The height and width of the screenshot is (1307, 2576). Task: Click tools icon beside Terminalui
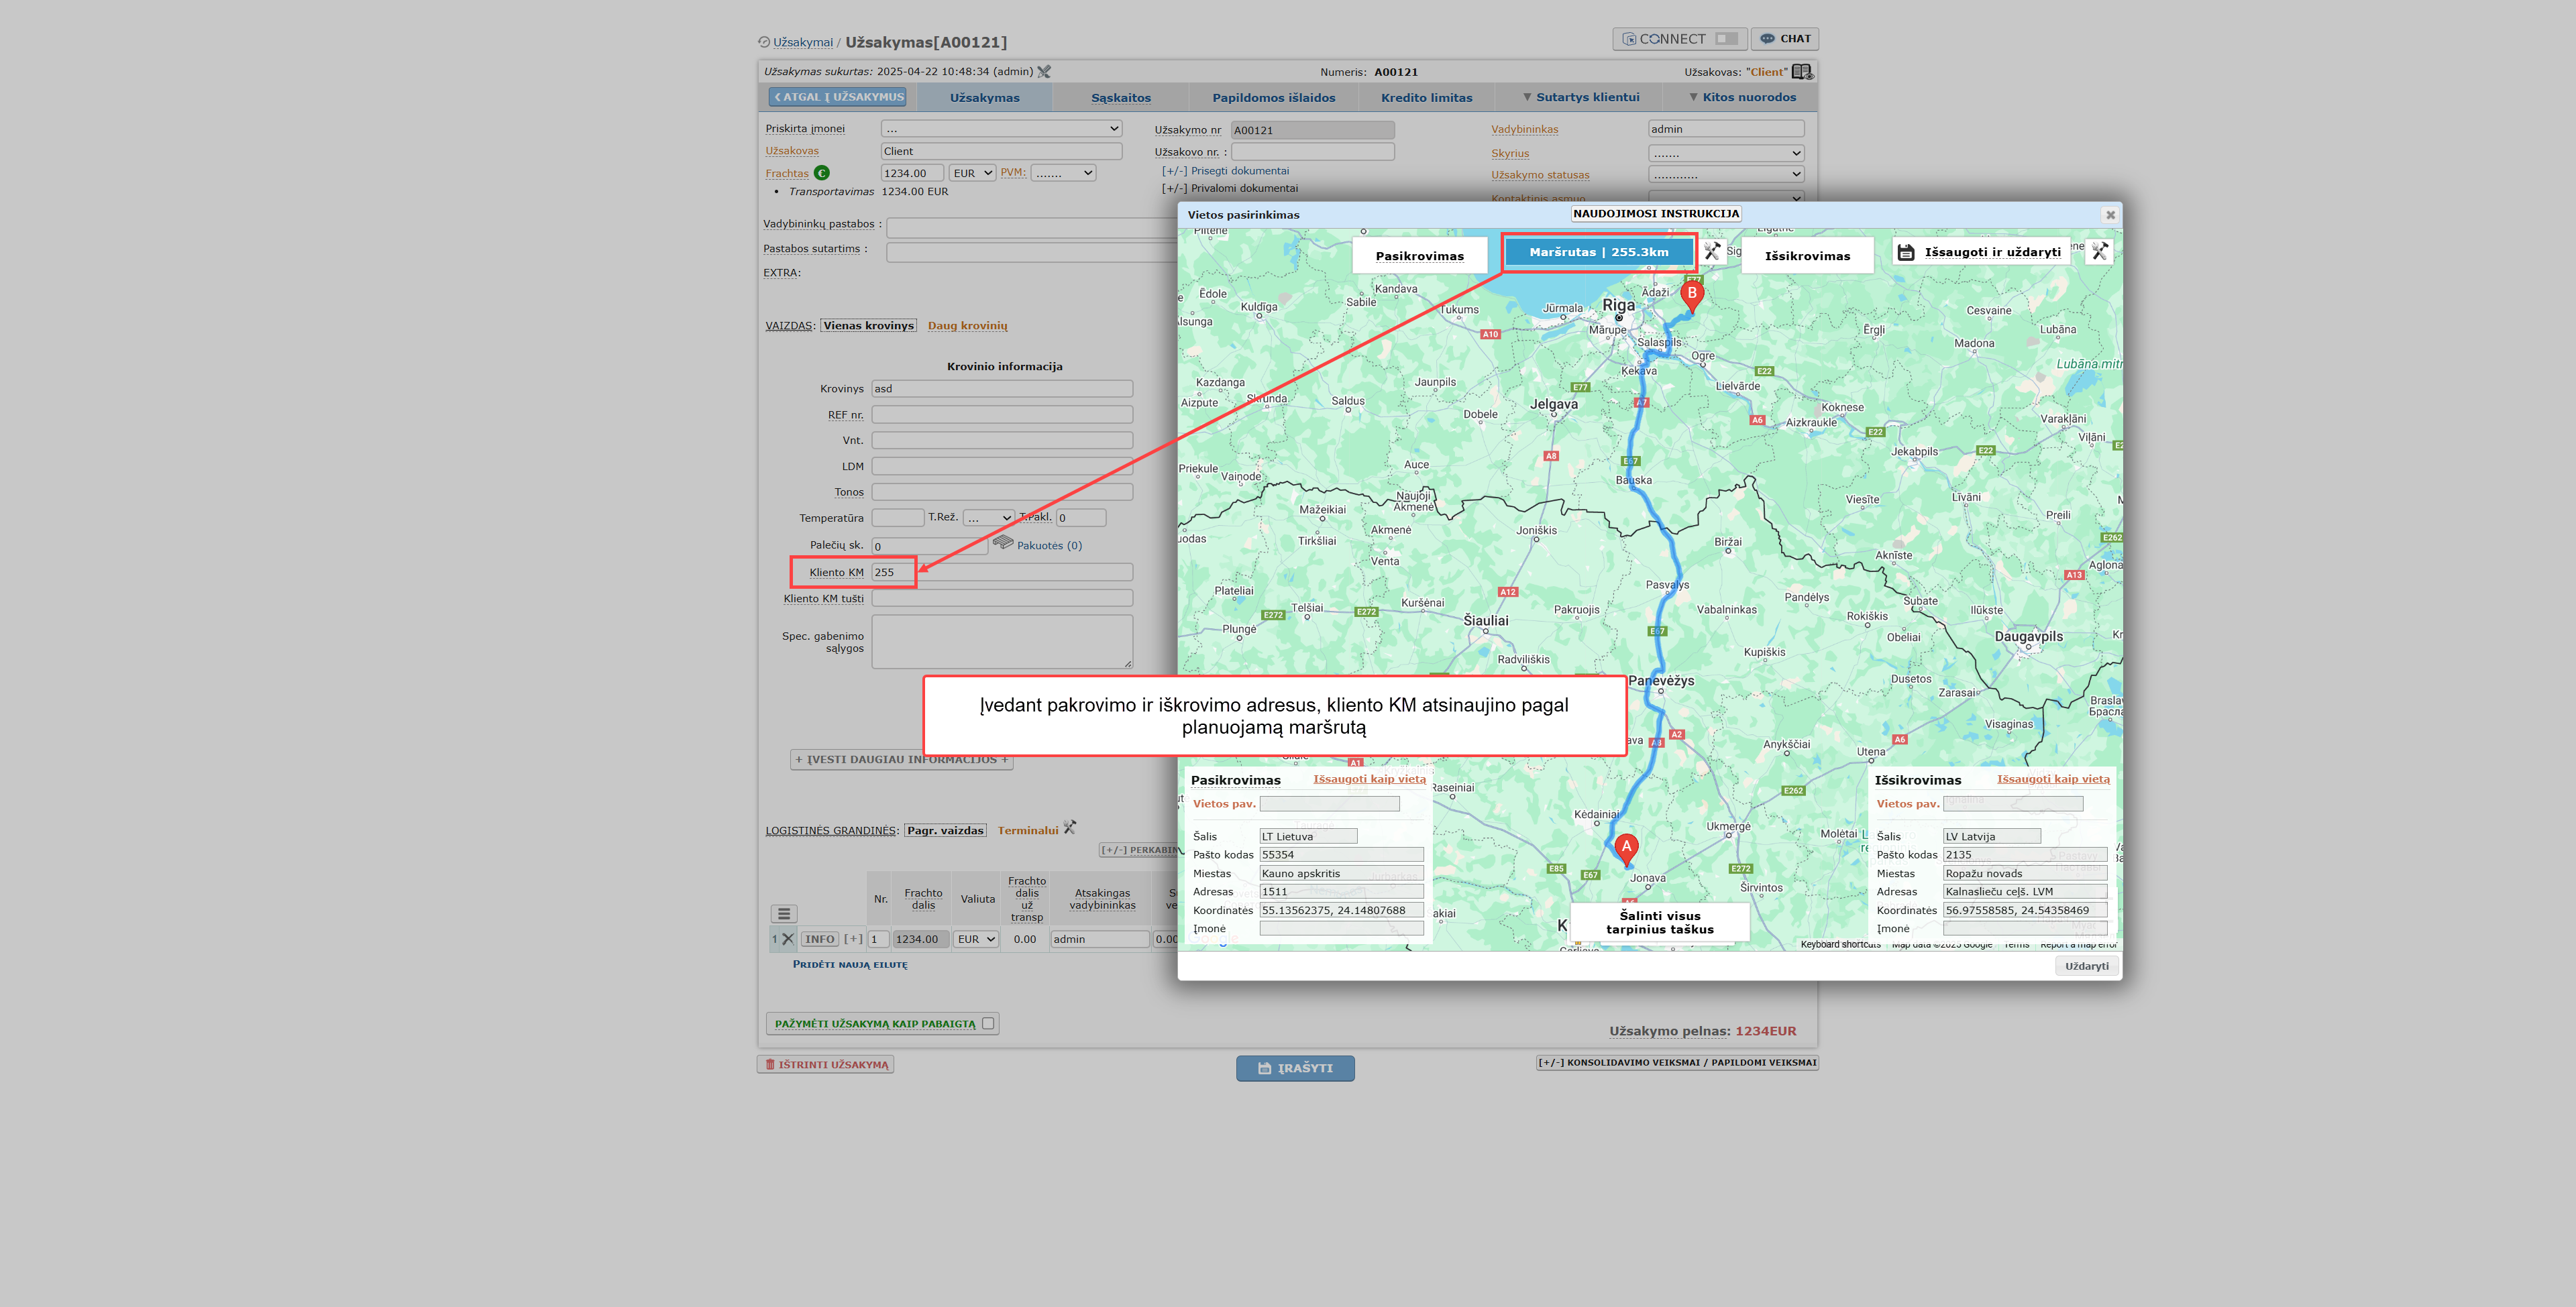[1070, 827]
